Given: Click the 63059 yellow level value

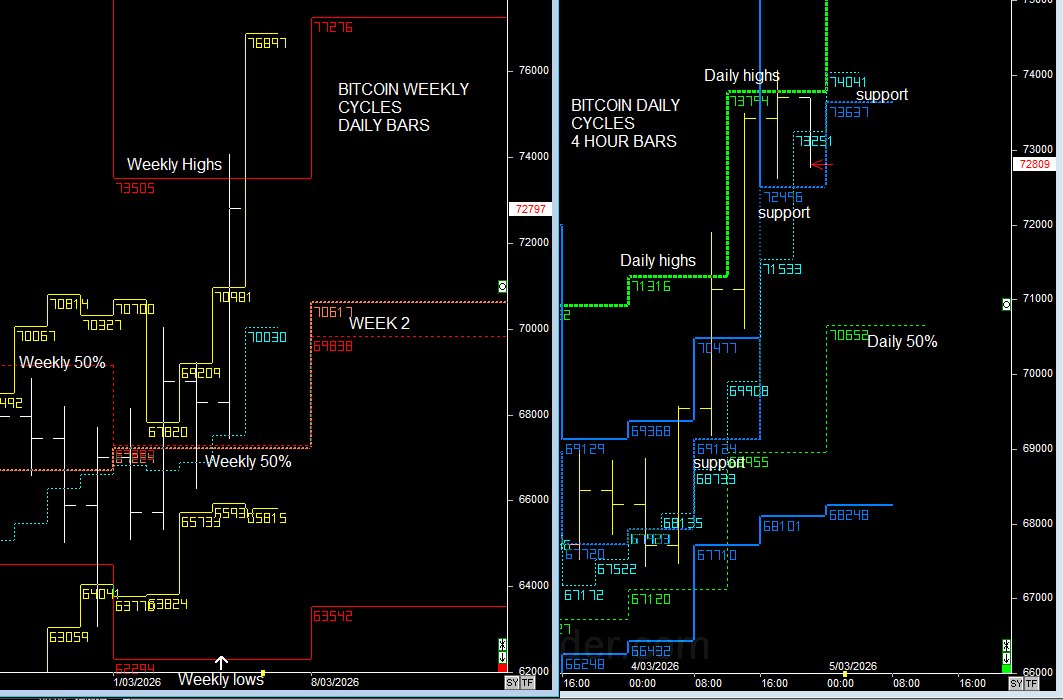Looking at the screenshot, I should (x=68, y=637).
